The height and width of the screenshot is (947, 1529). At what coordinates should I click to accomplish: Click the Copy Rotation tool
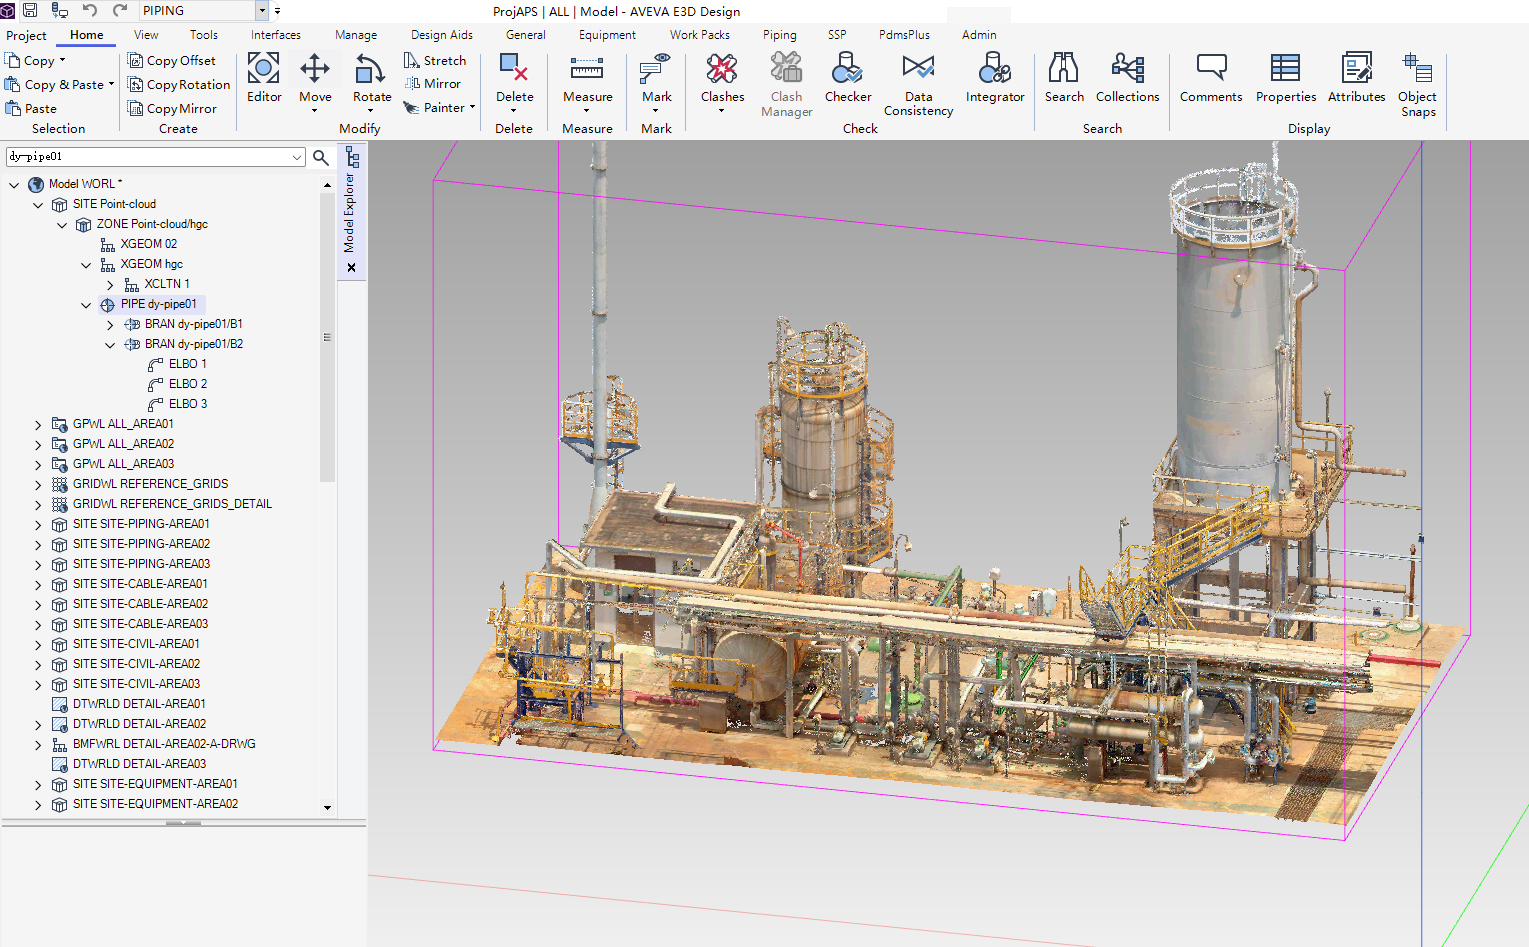pyautogui.click(x=179, y=85)
